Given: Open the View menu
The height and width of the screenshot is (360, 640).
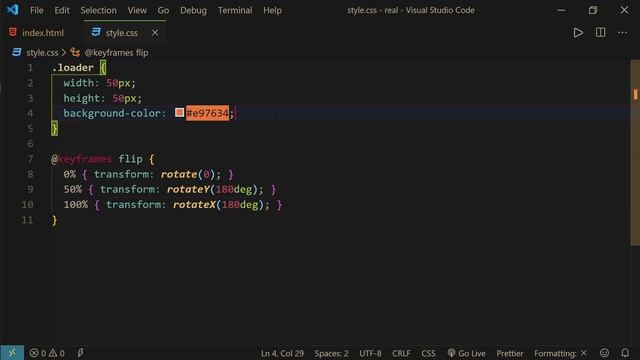Looking at the screenshot, I should [x=137, y=10].
